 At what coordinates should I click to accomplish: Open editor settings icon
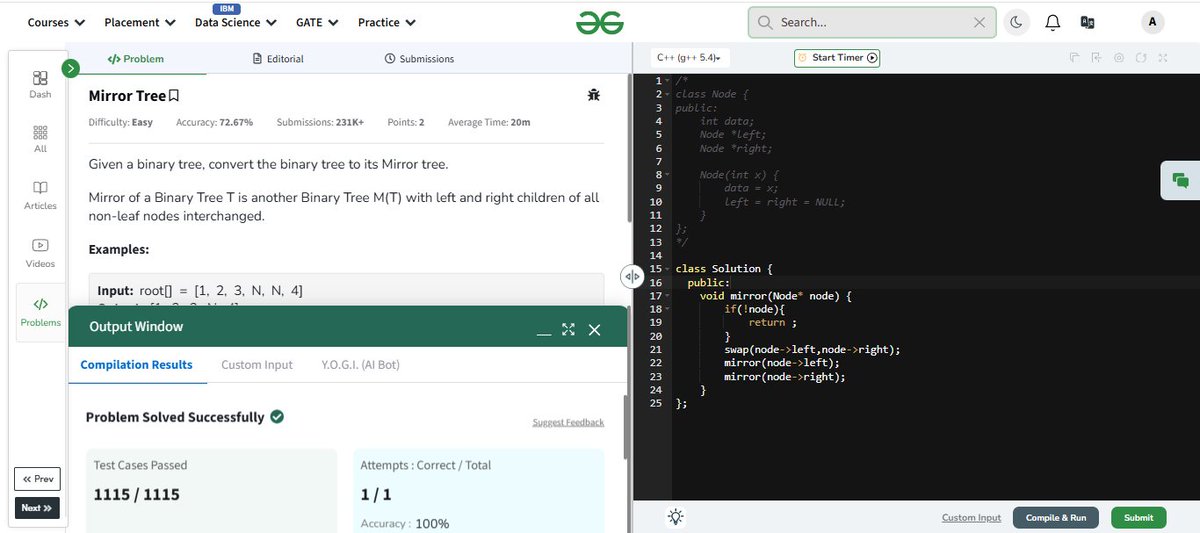pyautogui.click(x=1119, y=58)
